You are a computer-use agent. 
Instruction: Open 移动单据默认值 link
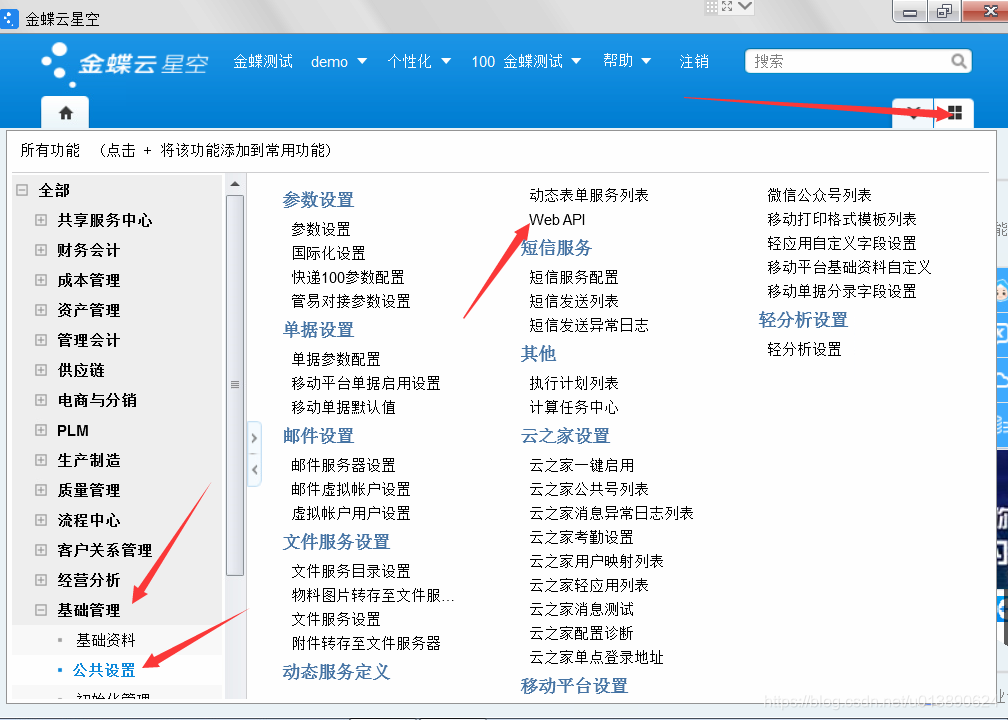343,408
